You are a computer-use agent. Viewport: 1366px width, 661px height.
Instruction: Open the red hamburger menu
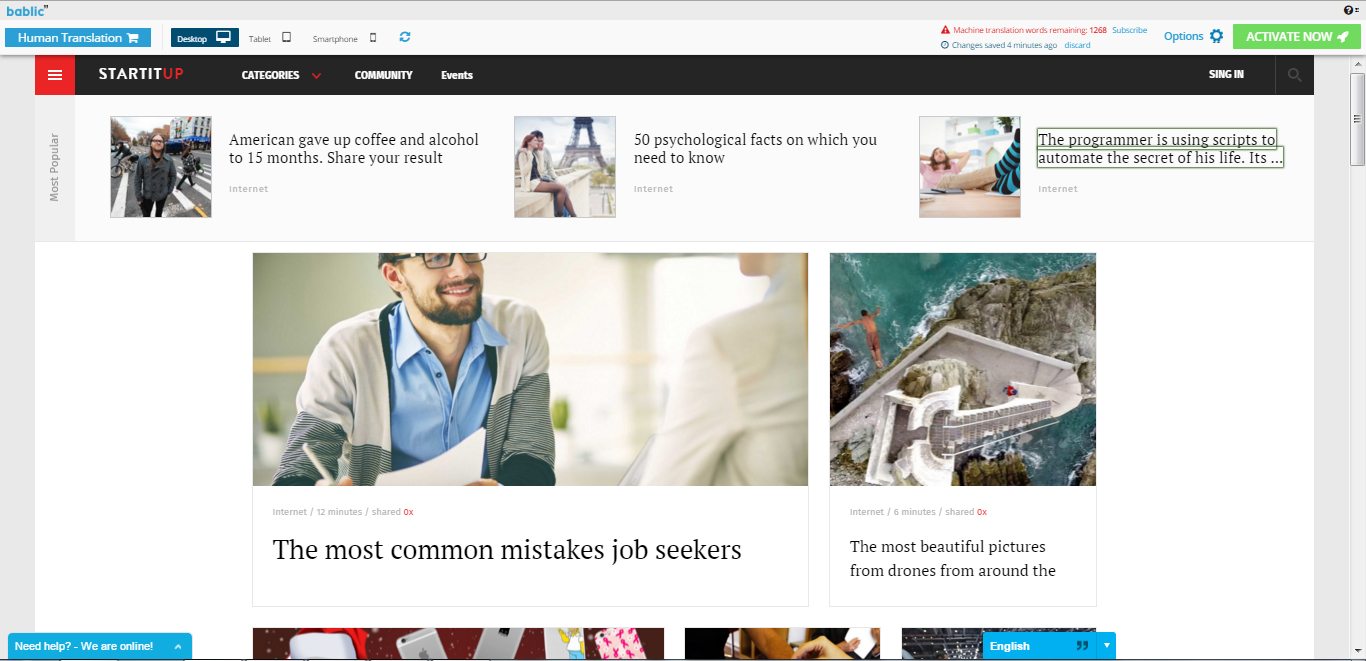[x=55, y=75]
